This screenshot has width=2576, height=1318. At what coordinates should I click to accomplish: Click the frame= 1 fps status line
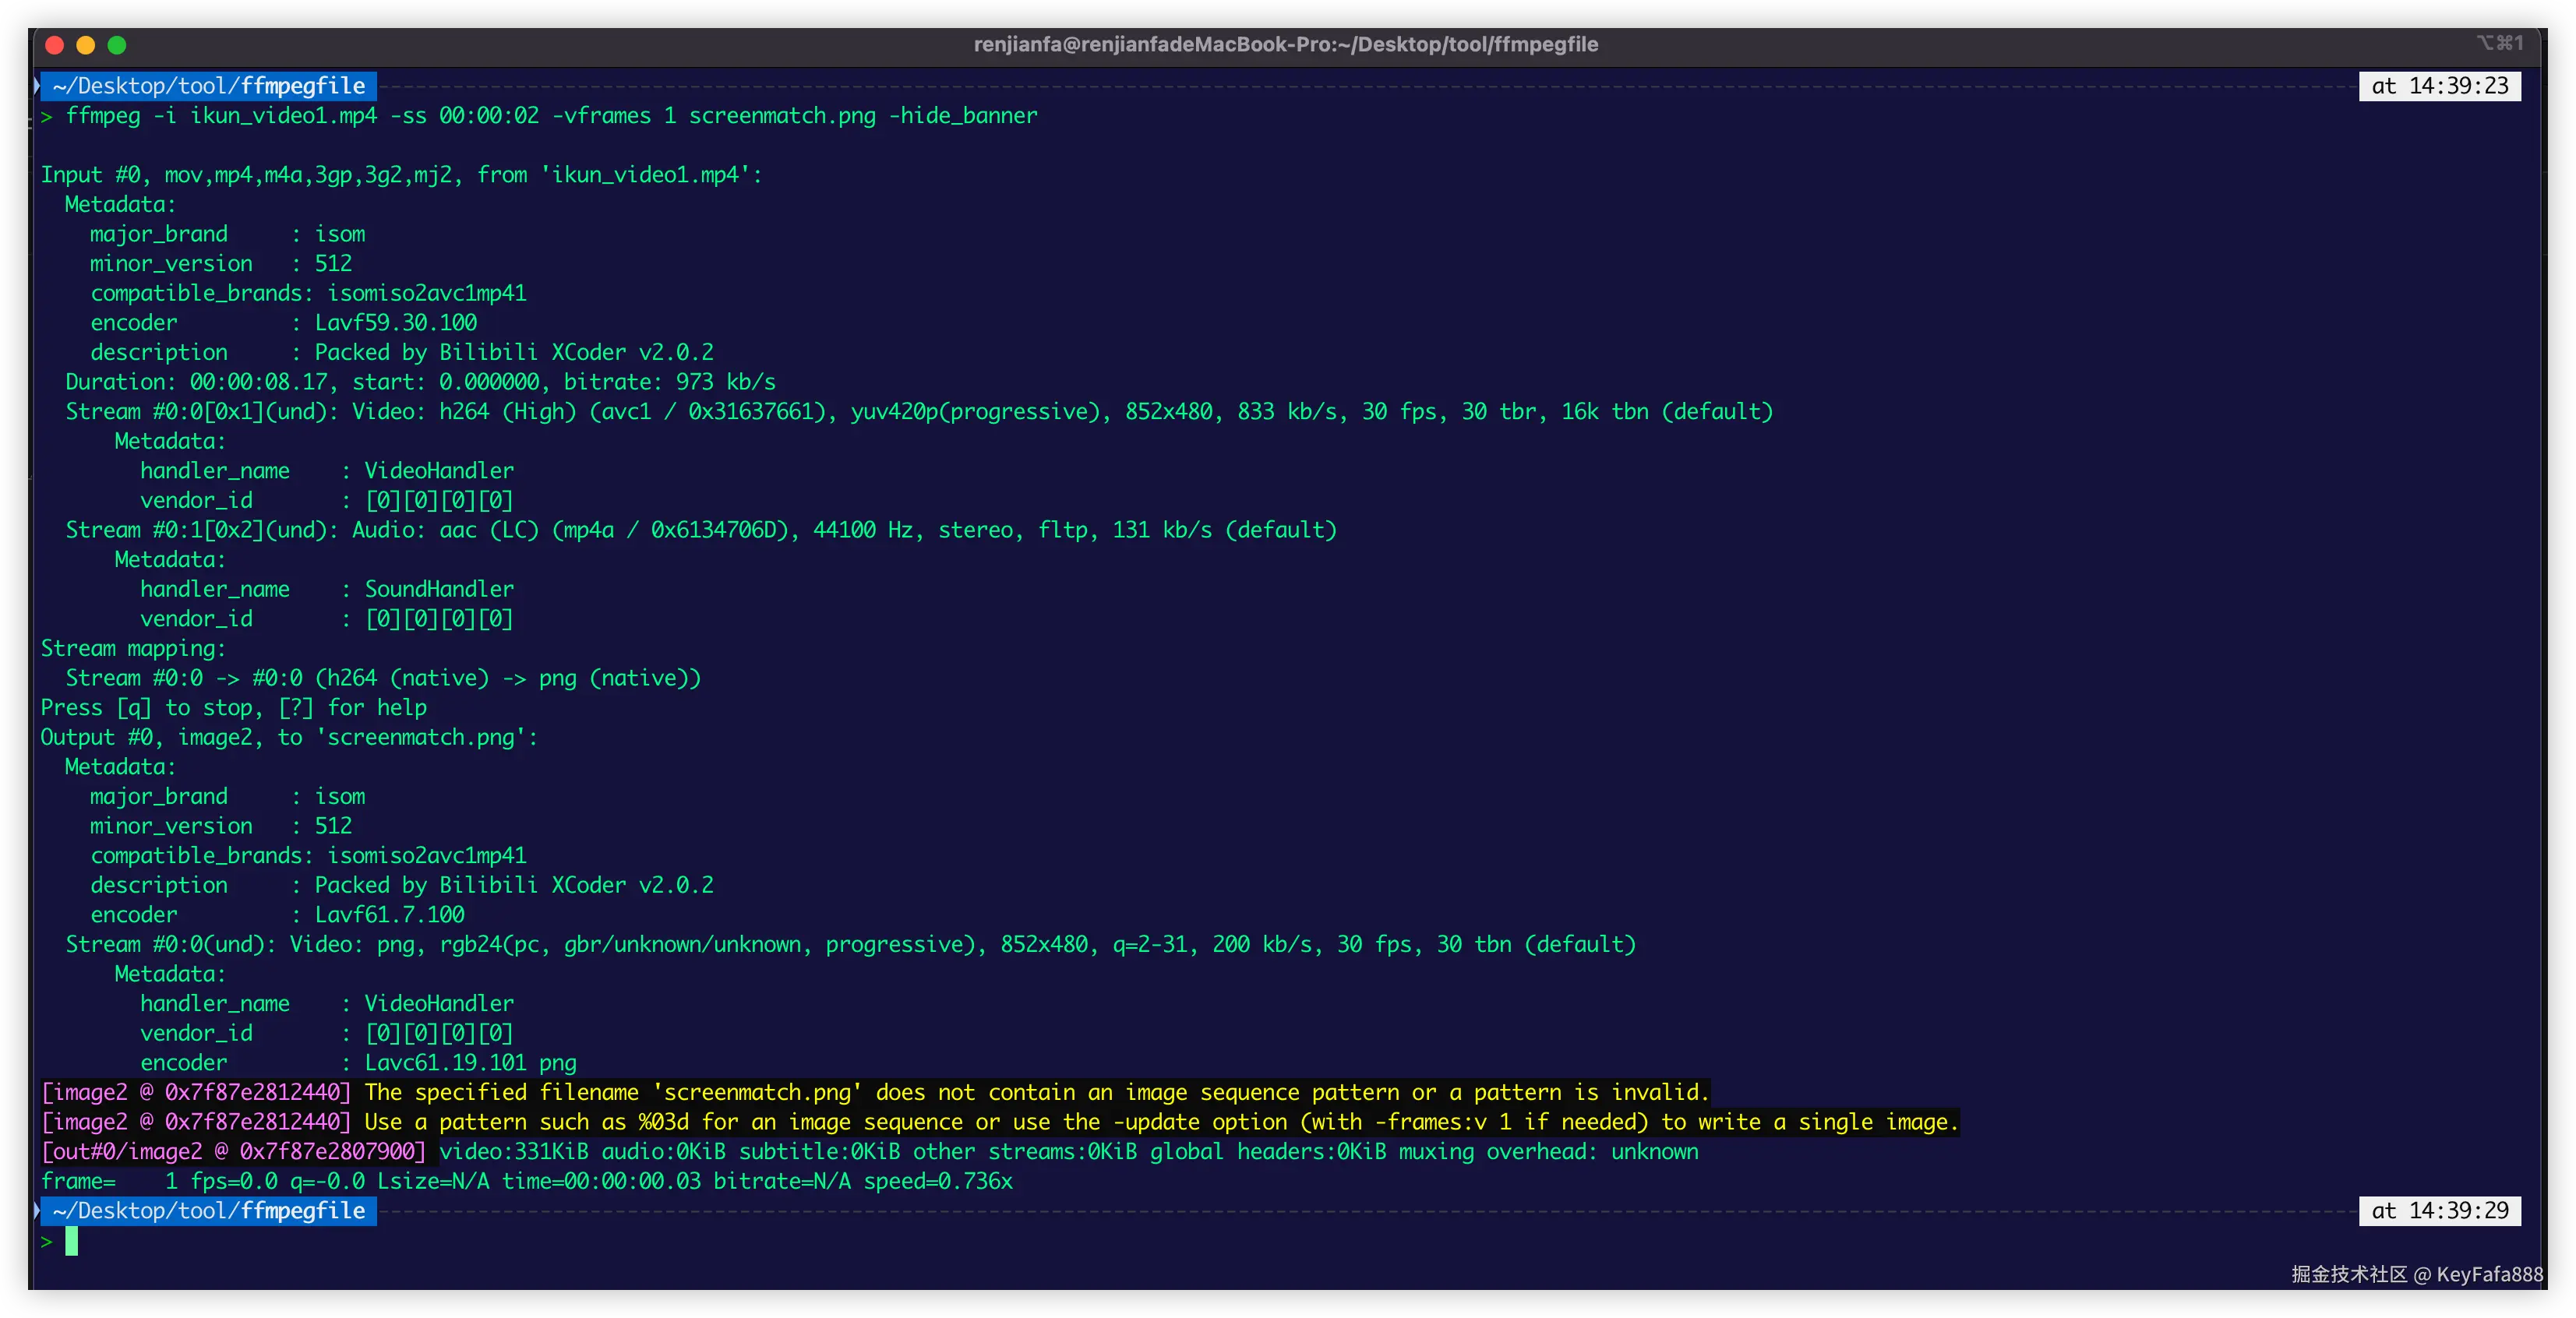526,1181
